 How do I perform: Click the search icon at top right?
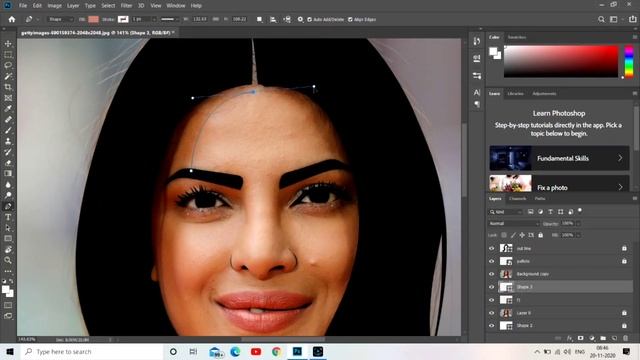click(x=601, y=19)
